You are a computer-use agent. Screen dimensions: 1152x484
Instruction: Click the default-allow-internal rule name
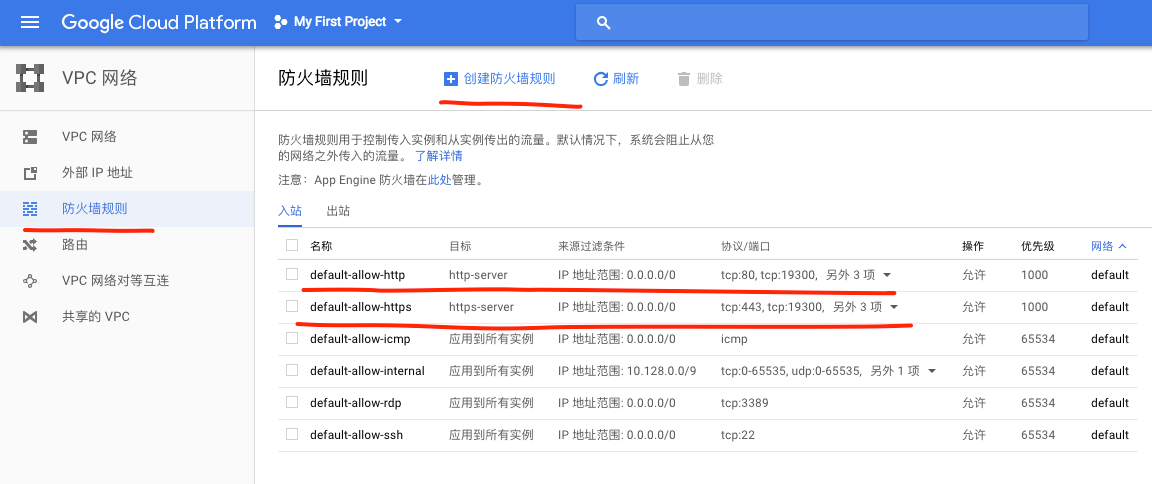pos(367,371)
